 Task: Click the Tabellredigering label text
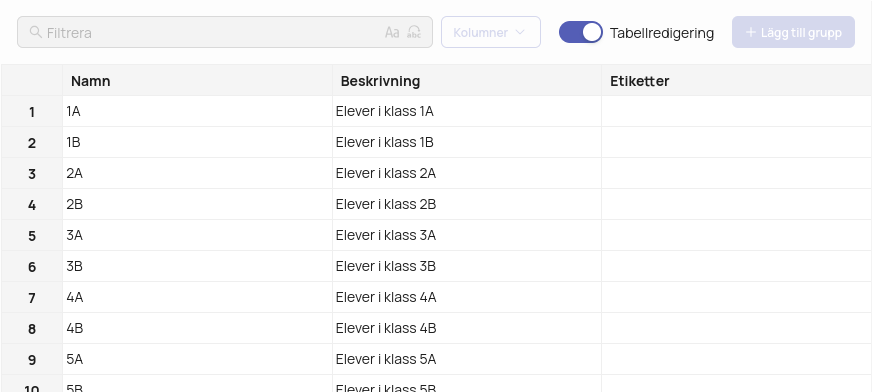662,33
